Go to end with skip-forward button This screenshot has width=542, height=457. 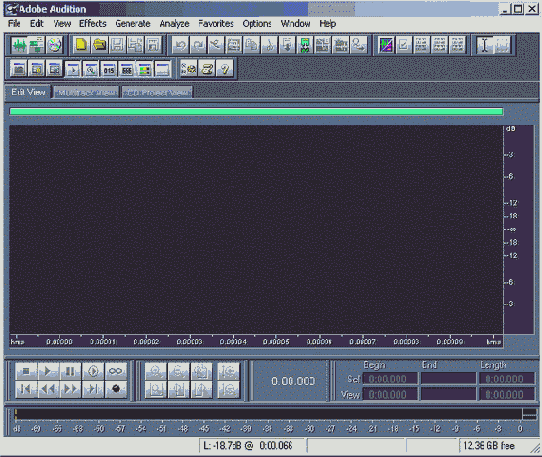(93, 389)
